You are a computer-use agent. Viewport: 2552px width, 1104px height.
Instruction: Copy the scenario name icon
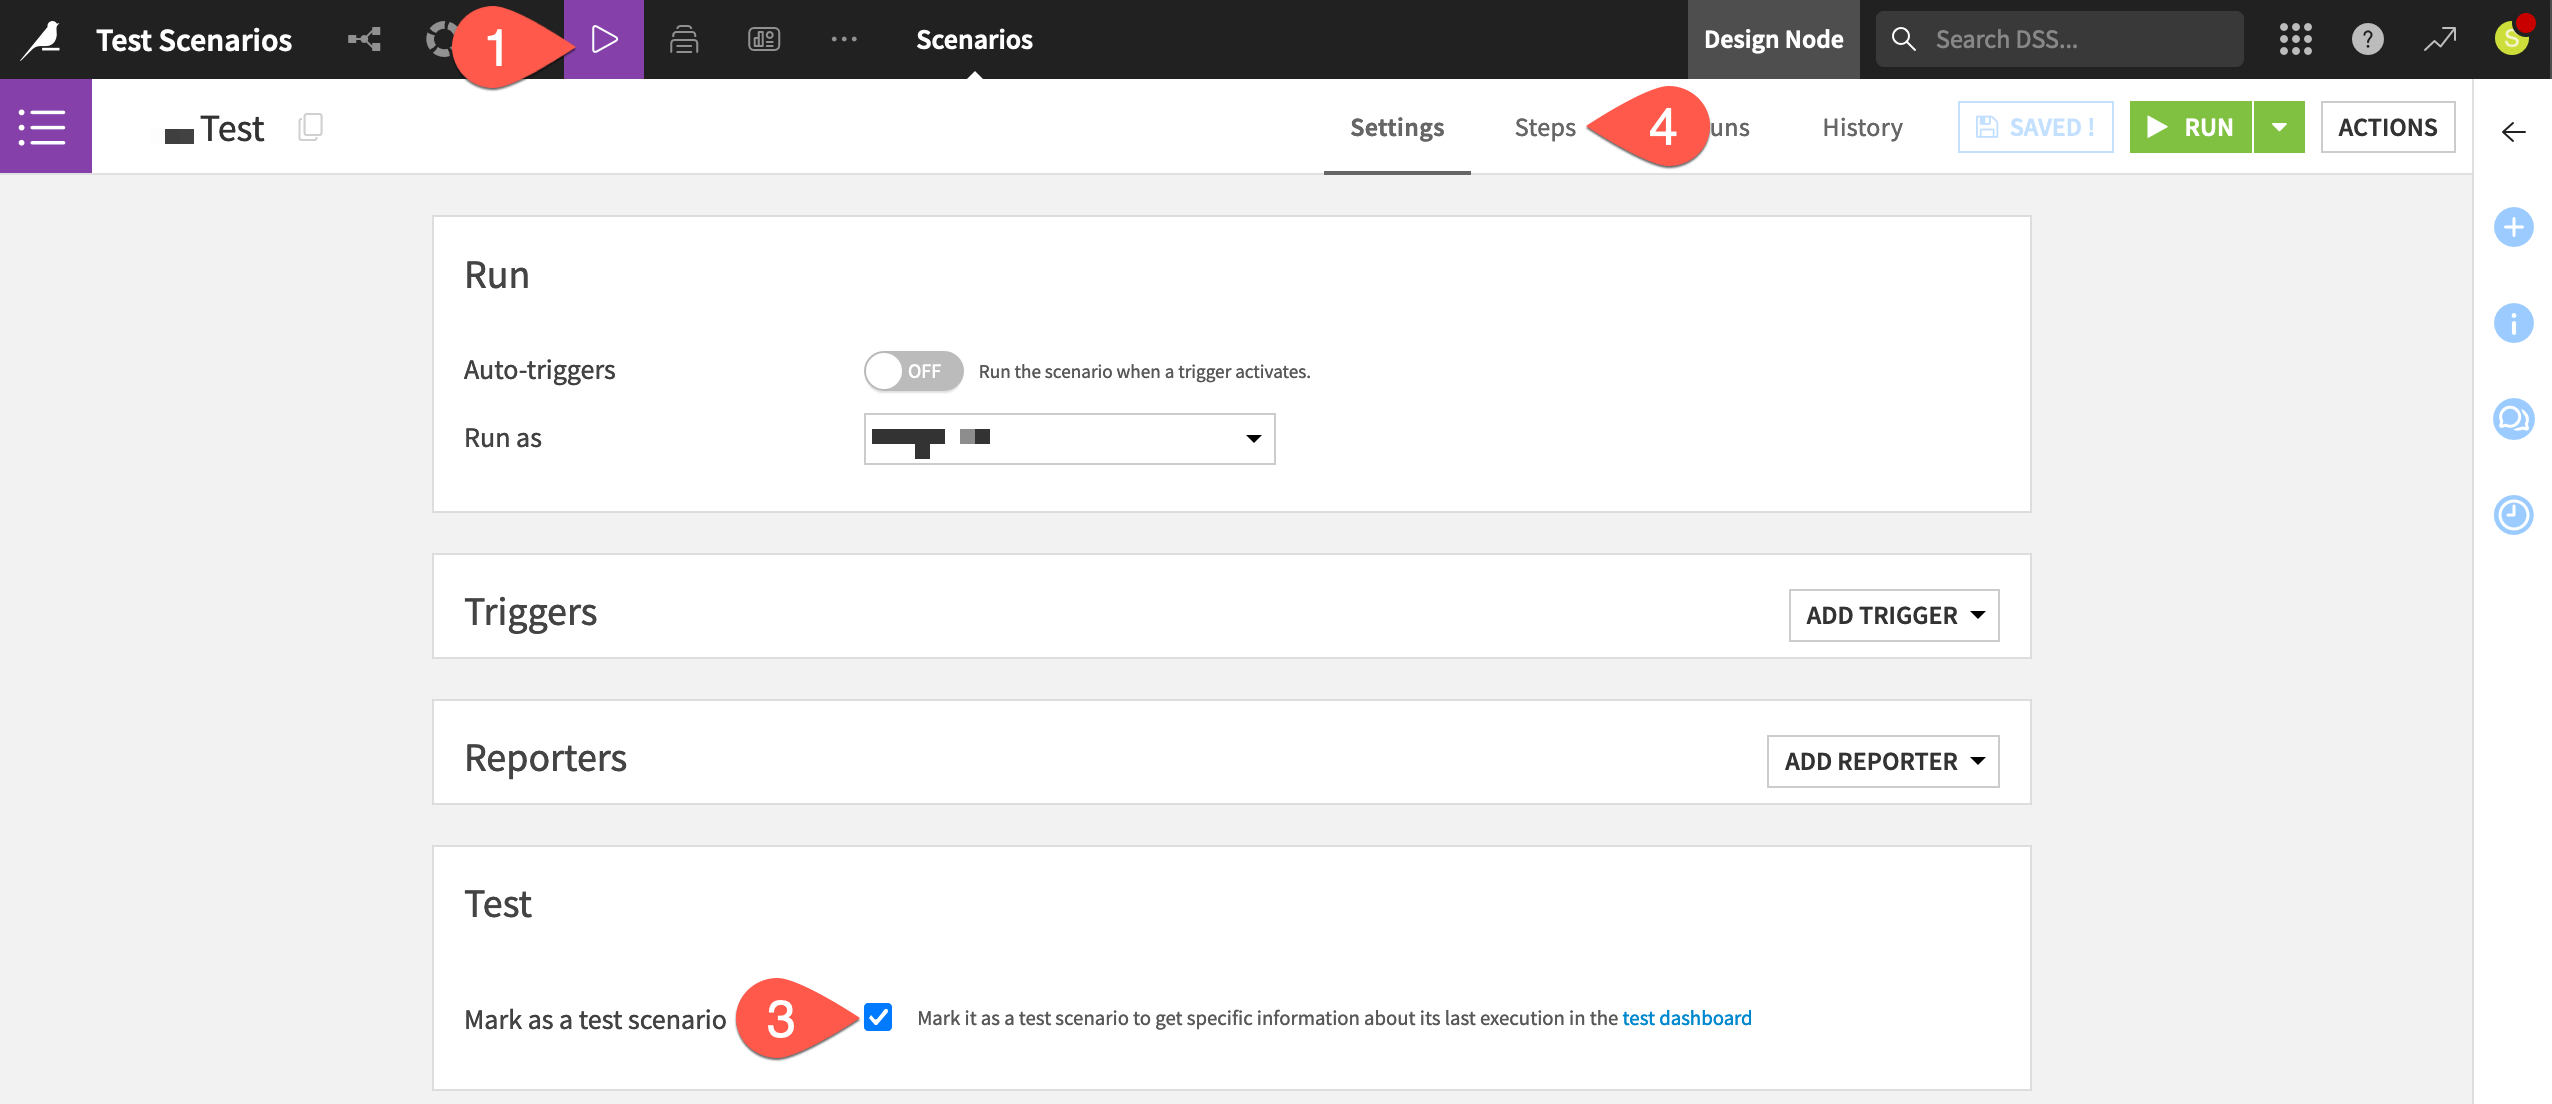(x=310, y=127)
